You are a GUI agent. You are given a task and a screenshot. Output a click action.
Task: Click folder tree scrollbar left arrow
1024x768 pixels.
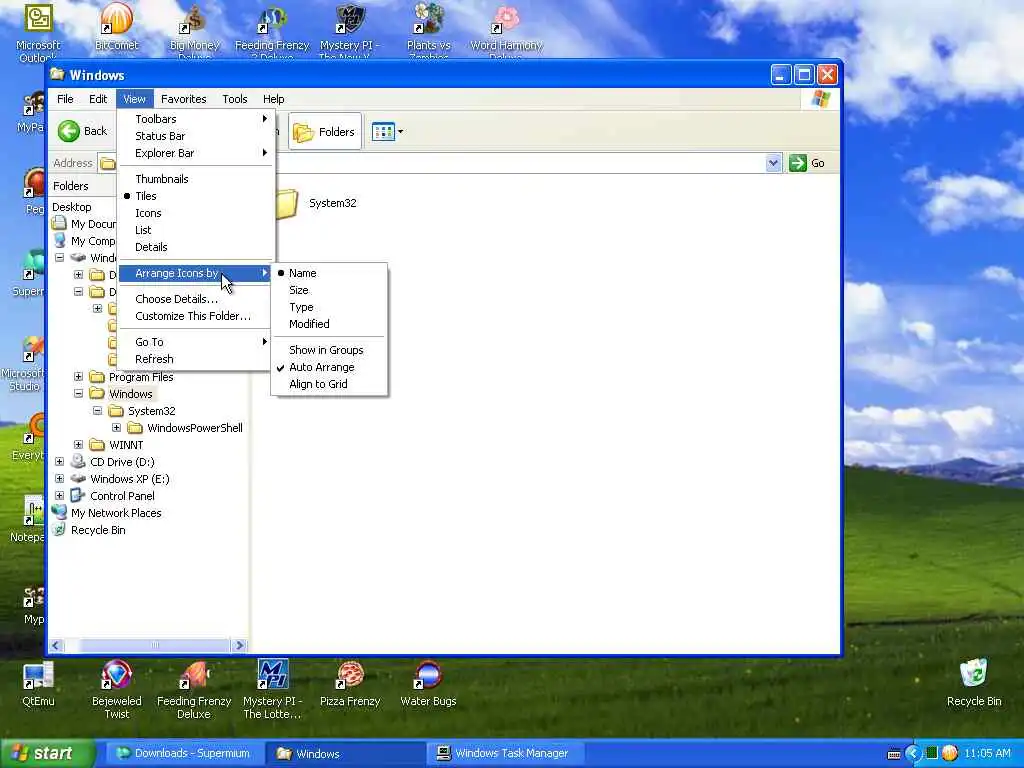(56, 645)
